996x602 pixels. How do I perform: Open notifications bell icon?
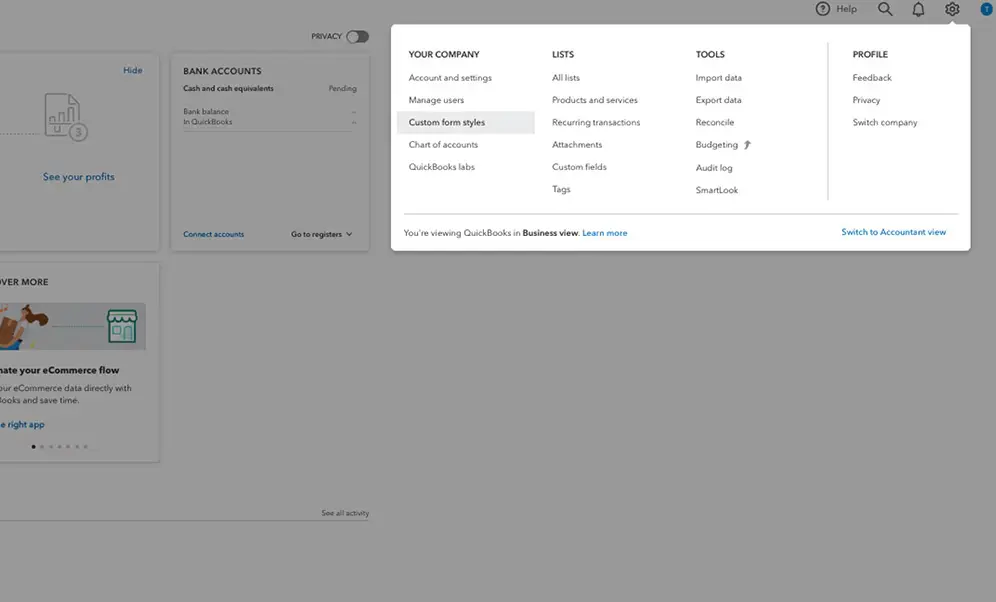[x=919, y=10]
